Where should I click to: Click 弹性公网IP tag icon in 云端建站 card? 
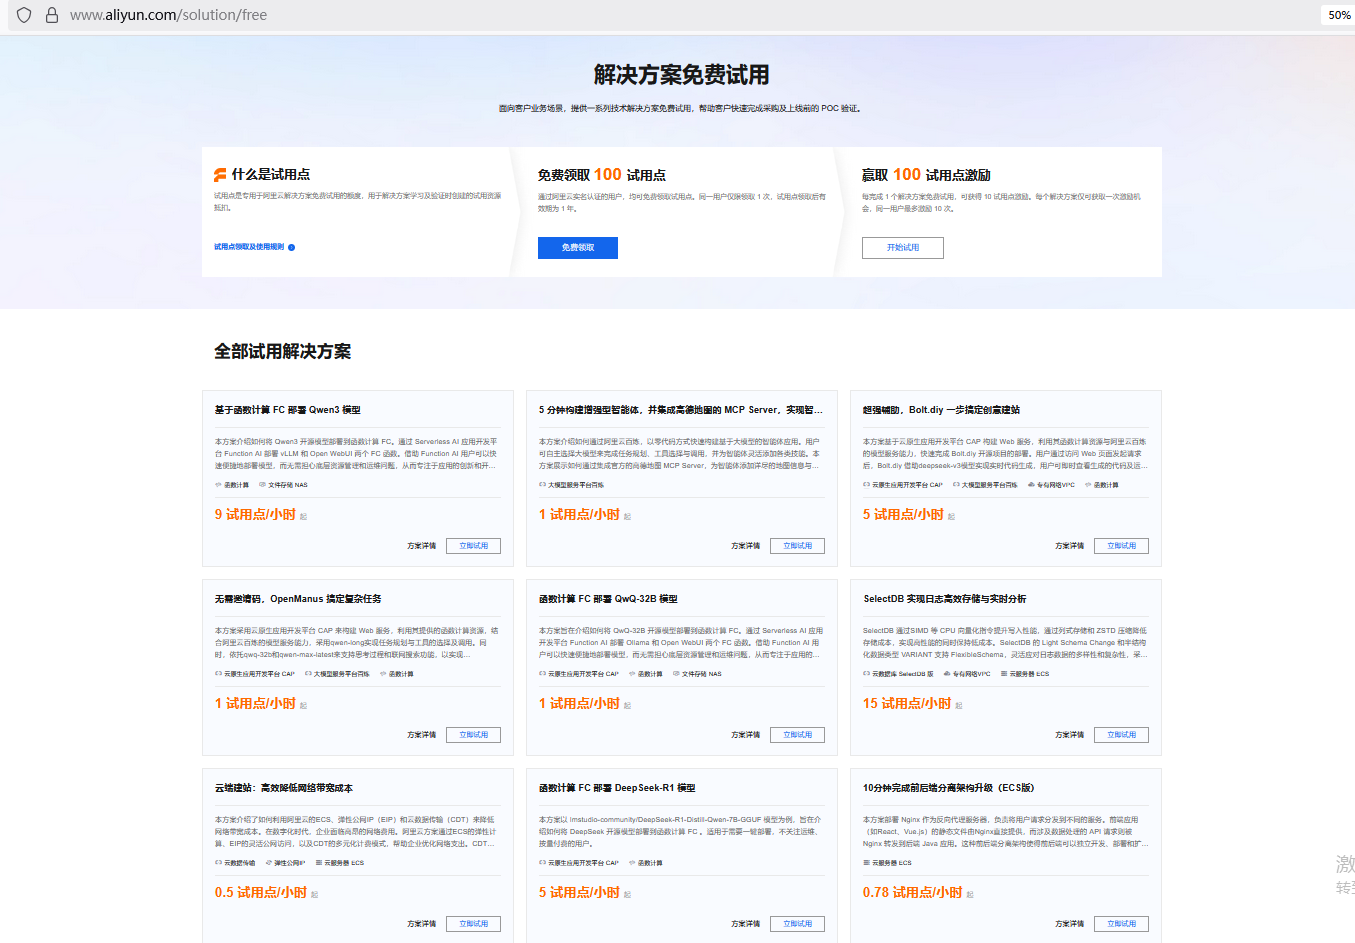coord(268,863)
